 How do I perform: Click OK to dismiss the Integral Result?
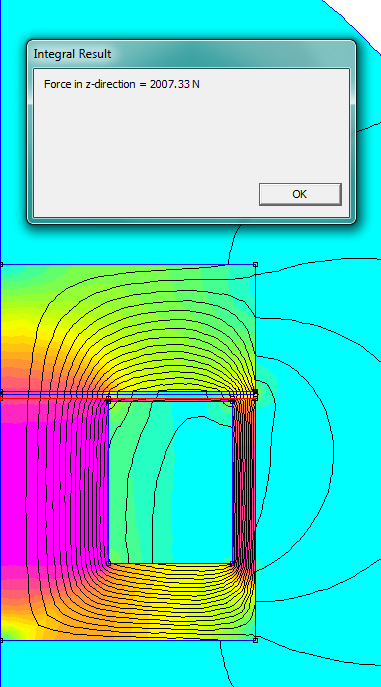pos(300,194)
